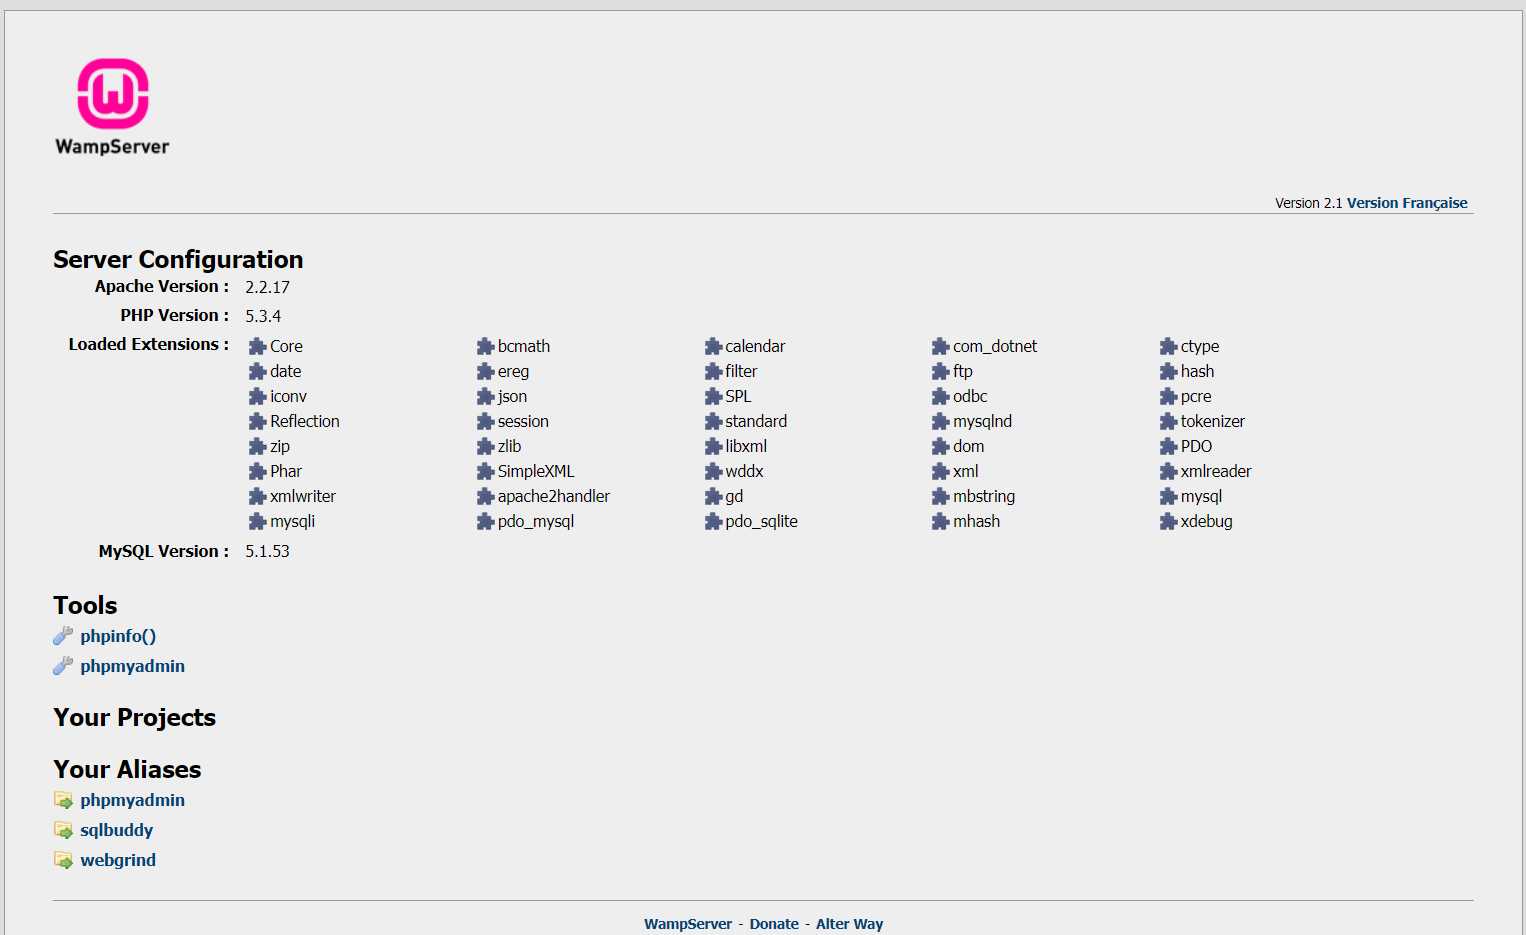1526x935 pixels.
Task: Click the puzzle icon next to bcmath
Action: [485, 346]
